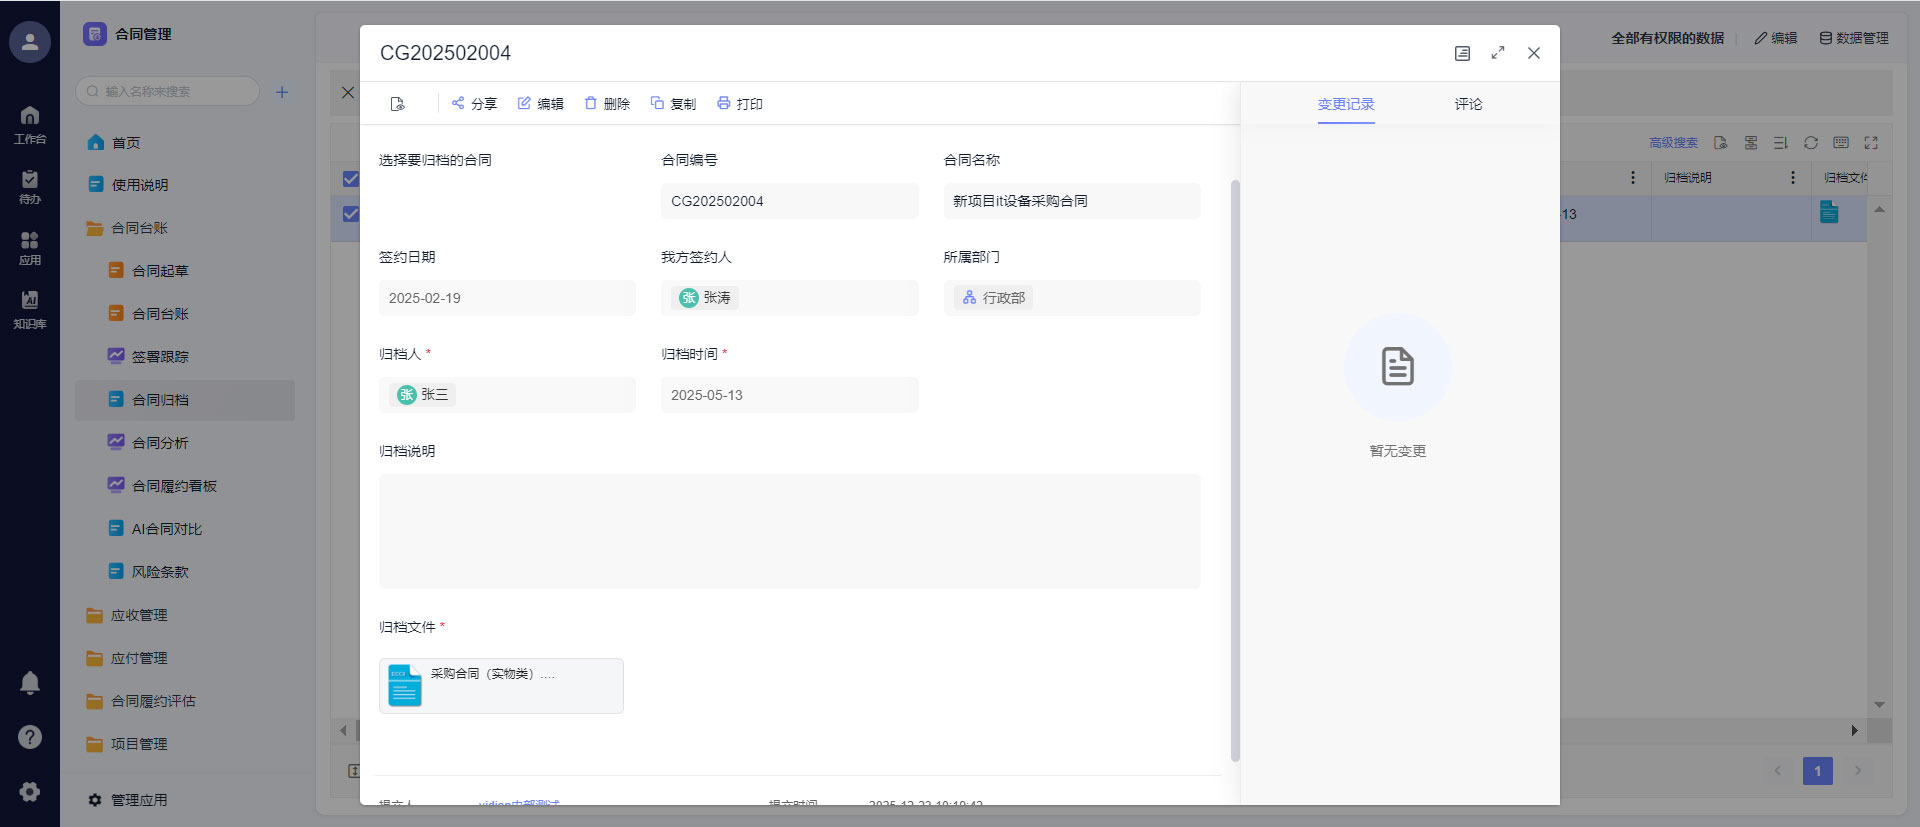Open the 归档说明 column options menu
The height and width of the screenshot is (827, 1920).
point(1792,177)
